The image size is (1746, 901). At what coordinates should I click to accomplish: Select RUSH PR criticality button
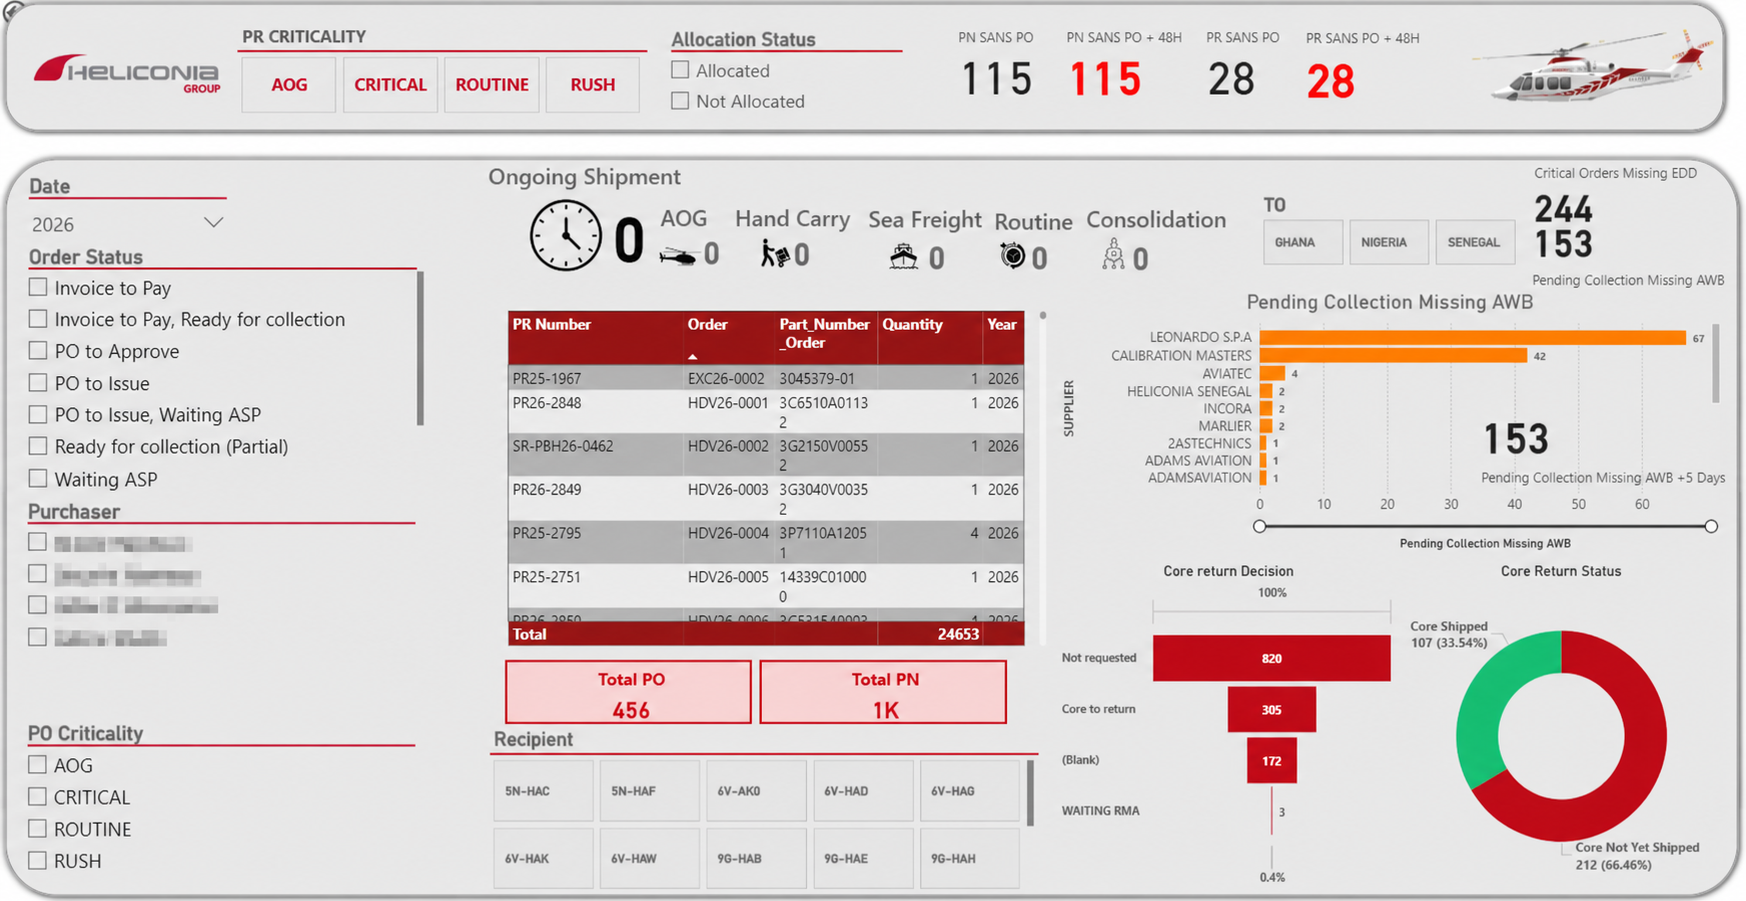click(593, 85)
